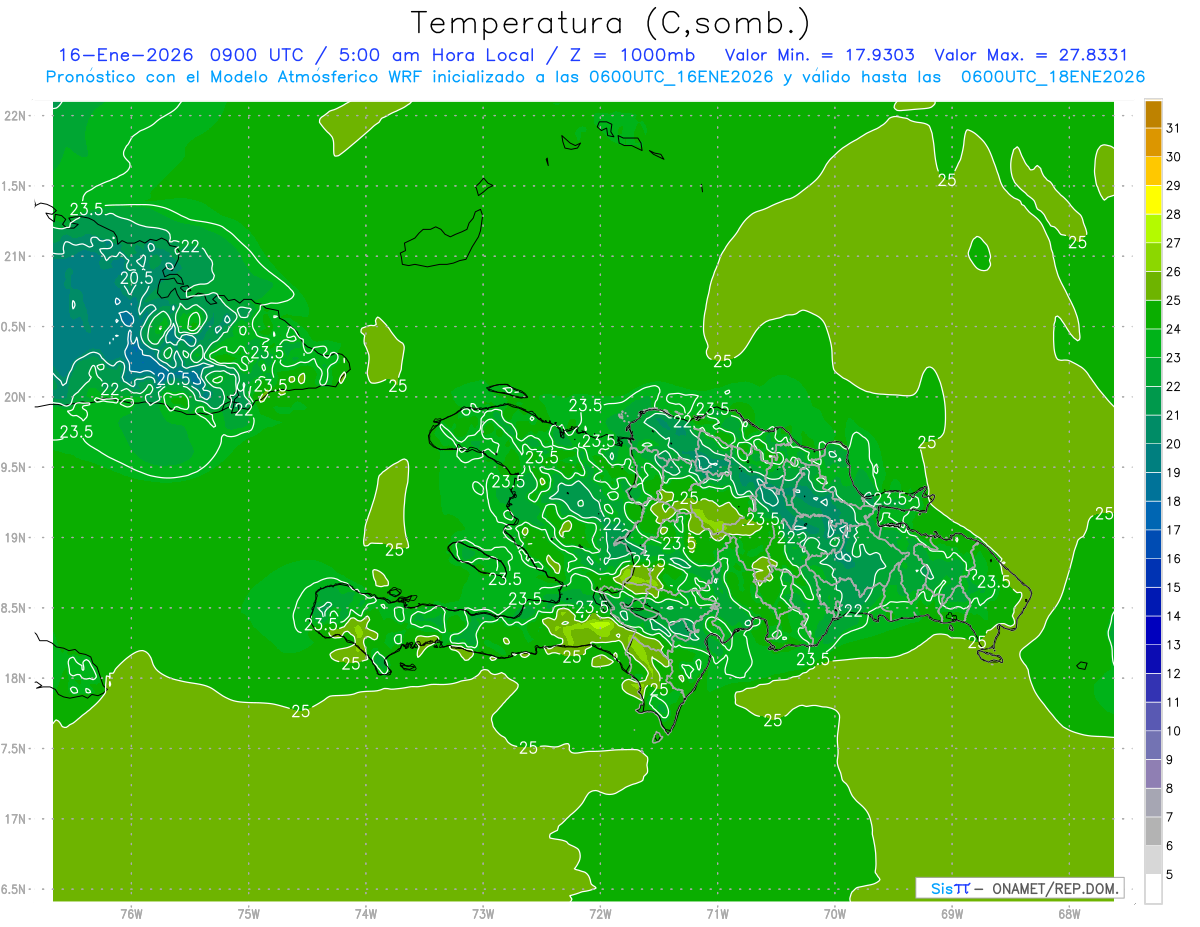Click the "68W" longitude axis label
The height and width of the screenshot is (927, 1200).
1069,913
